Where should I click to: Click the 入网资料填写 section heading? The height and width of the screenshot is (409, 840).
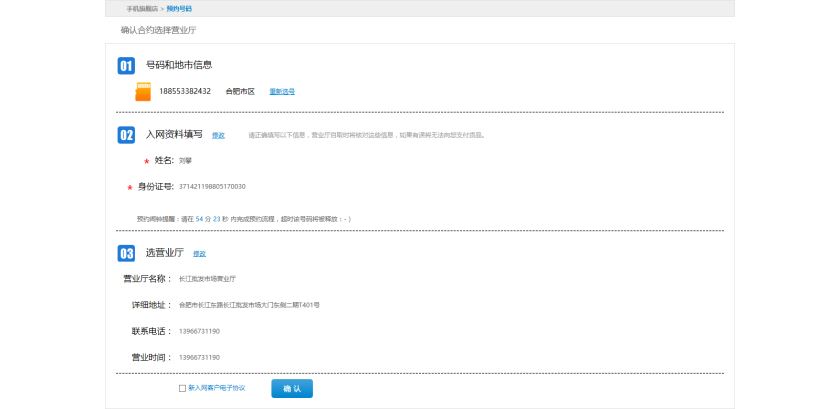click(x=174, y=134)
